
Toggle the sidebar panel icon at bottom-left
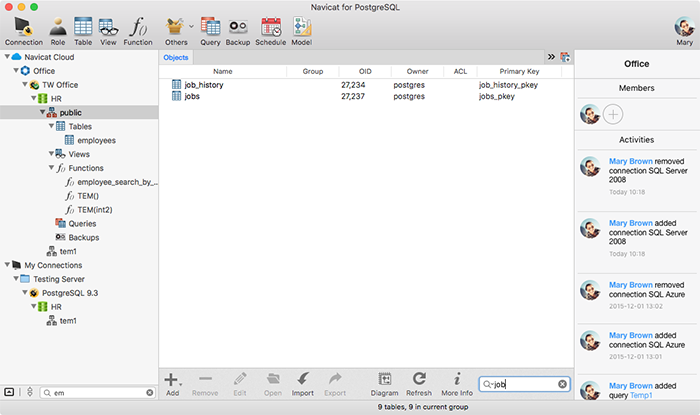click(x=9, y=392)
